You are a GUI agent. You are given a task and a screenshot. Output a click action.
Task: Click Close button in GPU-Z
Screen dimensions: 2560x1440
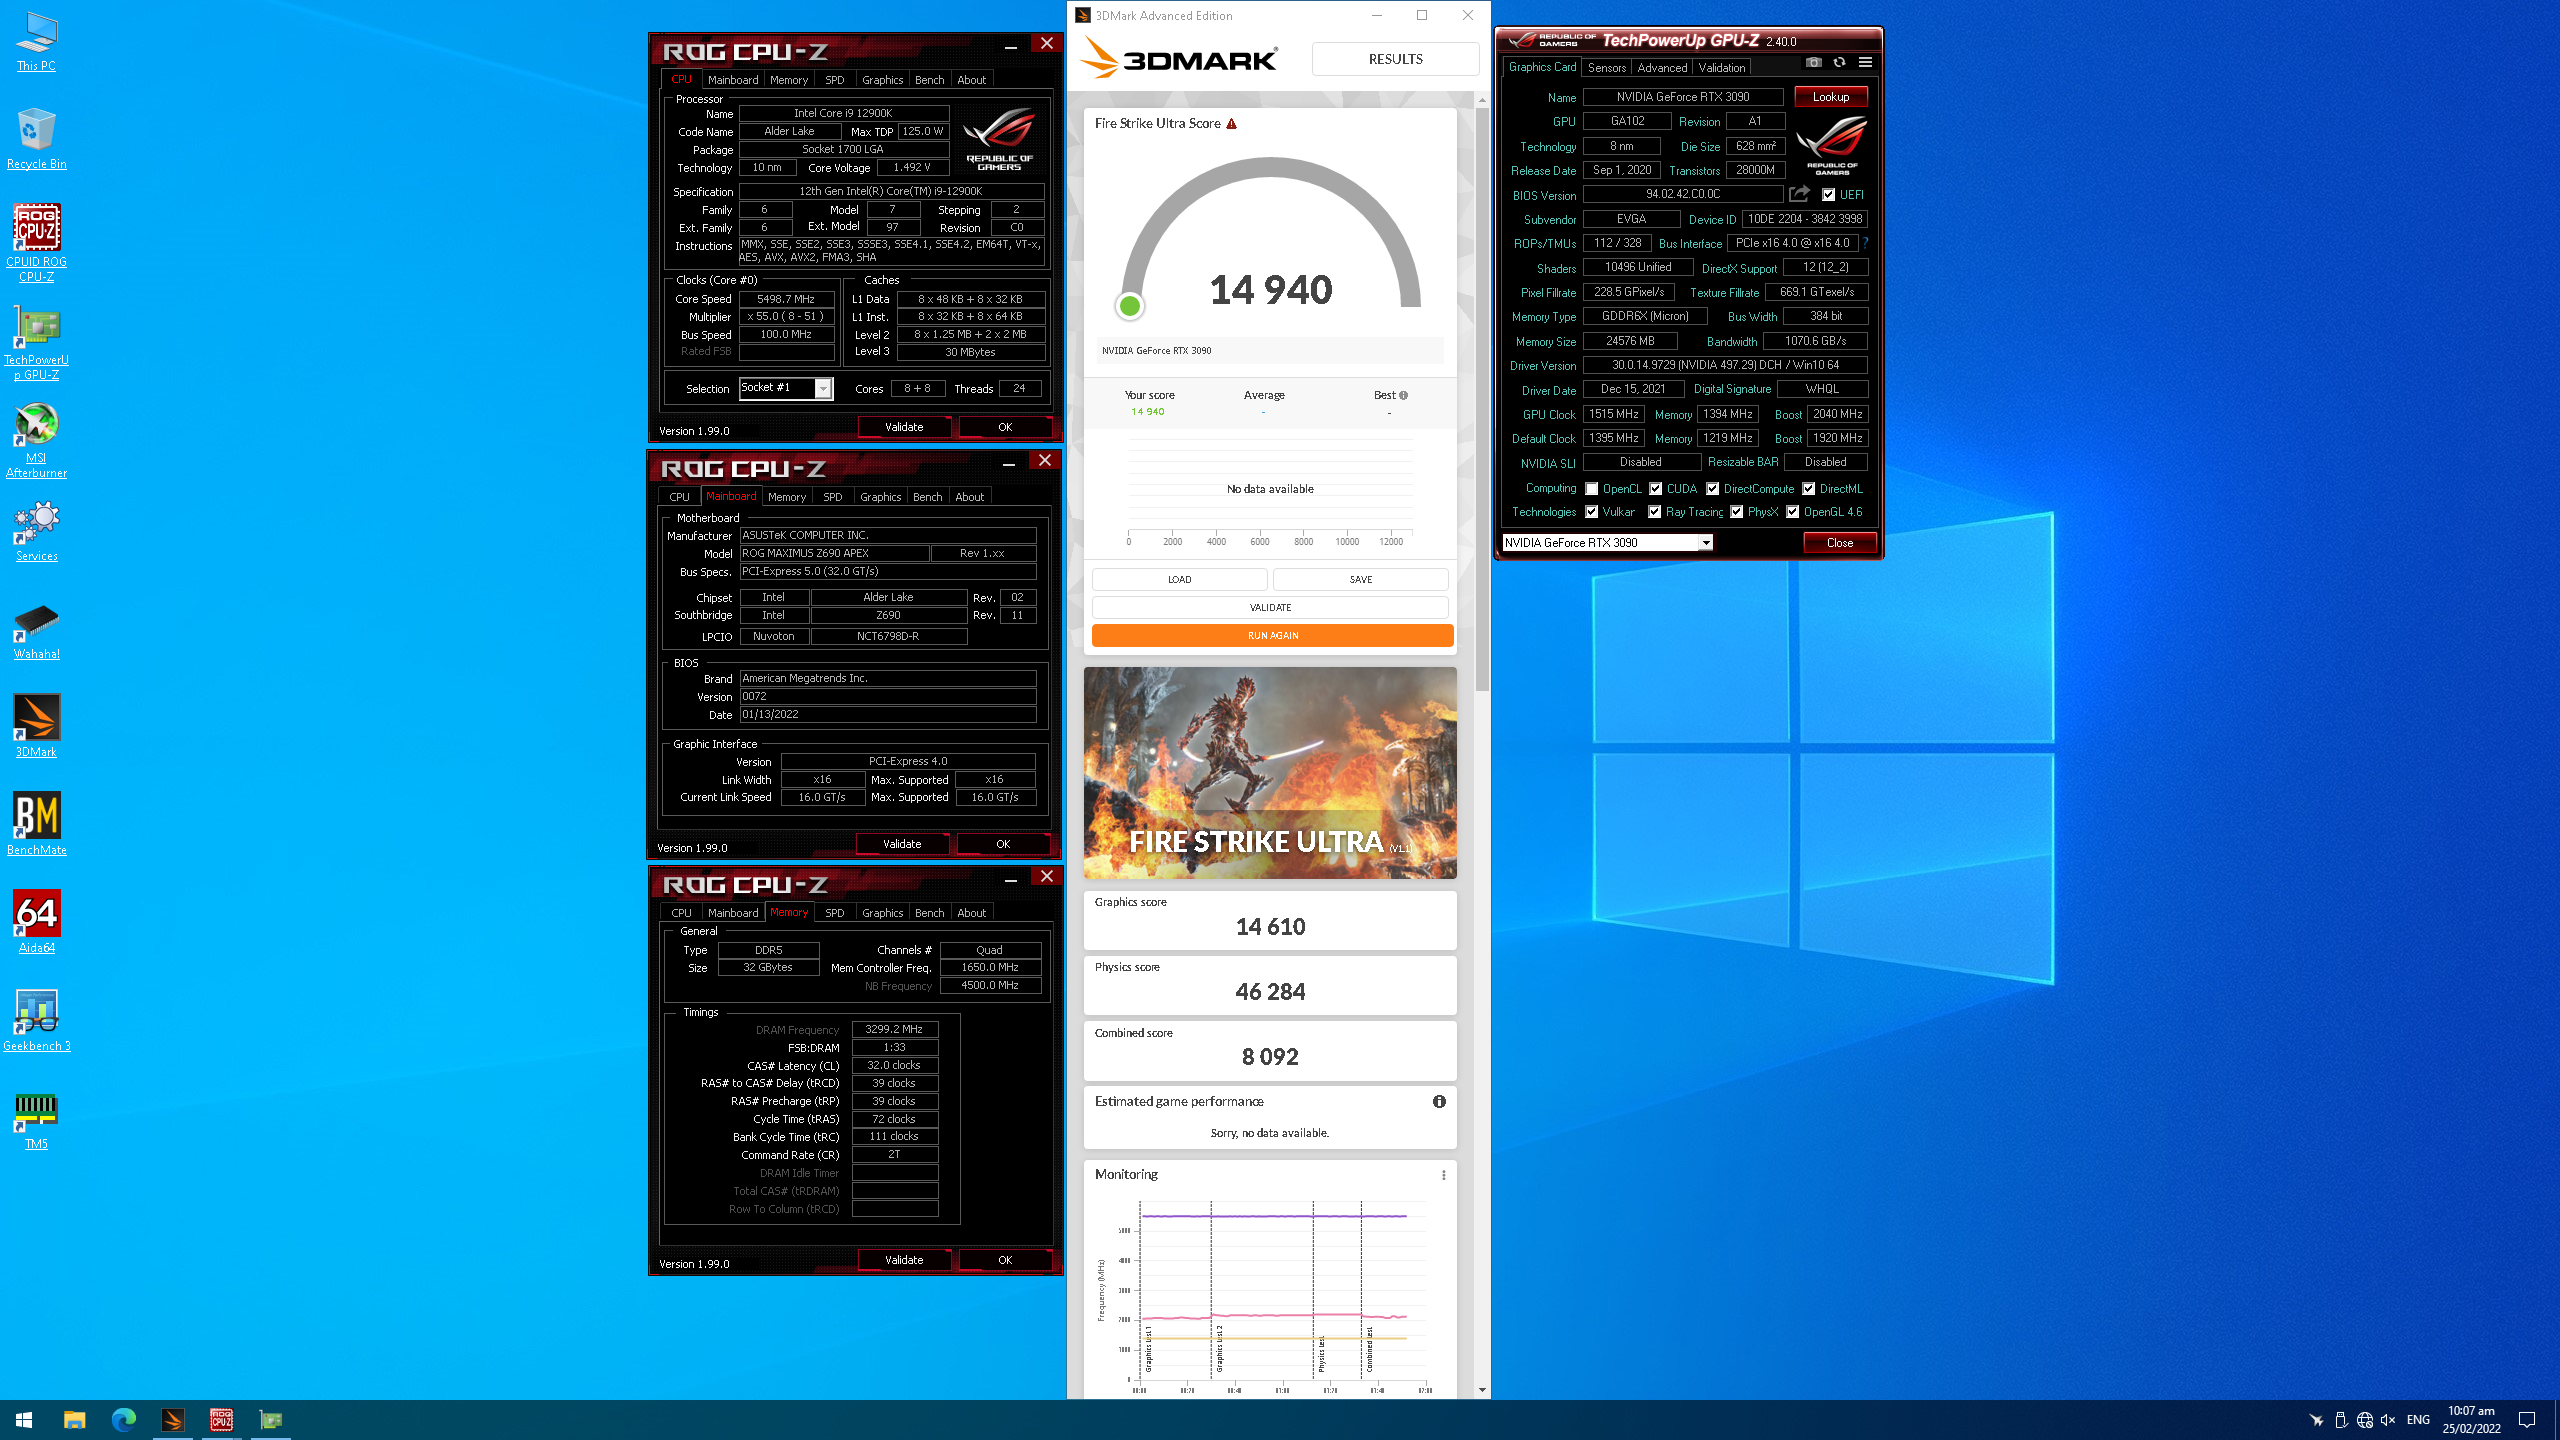[x=1839, y=543]
